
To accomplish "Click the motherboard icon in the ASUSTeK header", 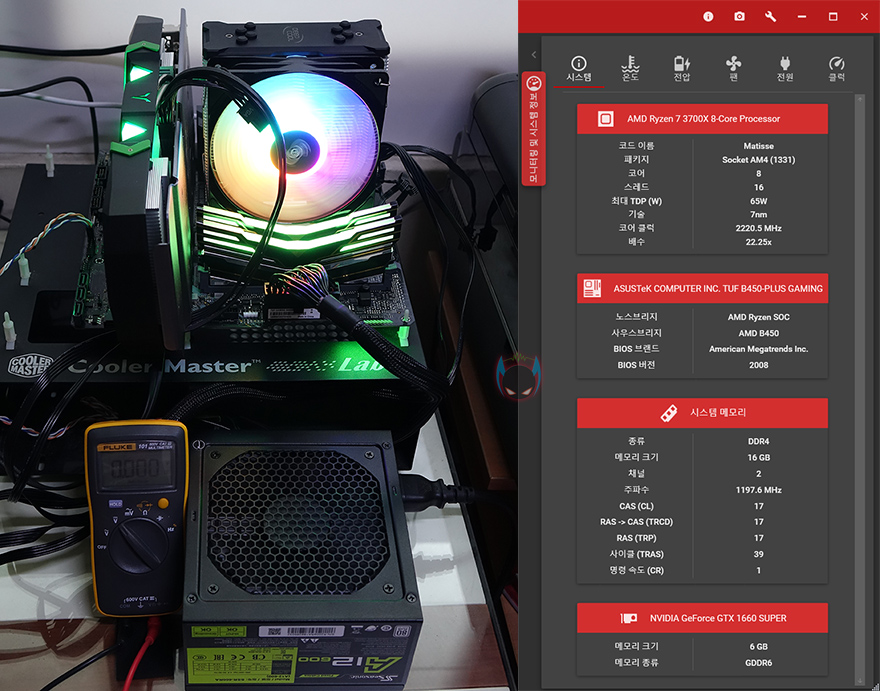I will (x=592, y=289).
